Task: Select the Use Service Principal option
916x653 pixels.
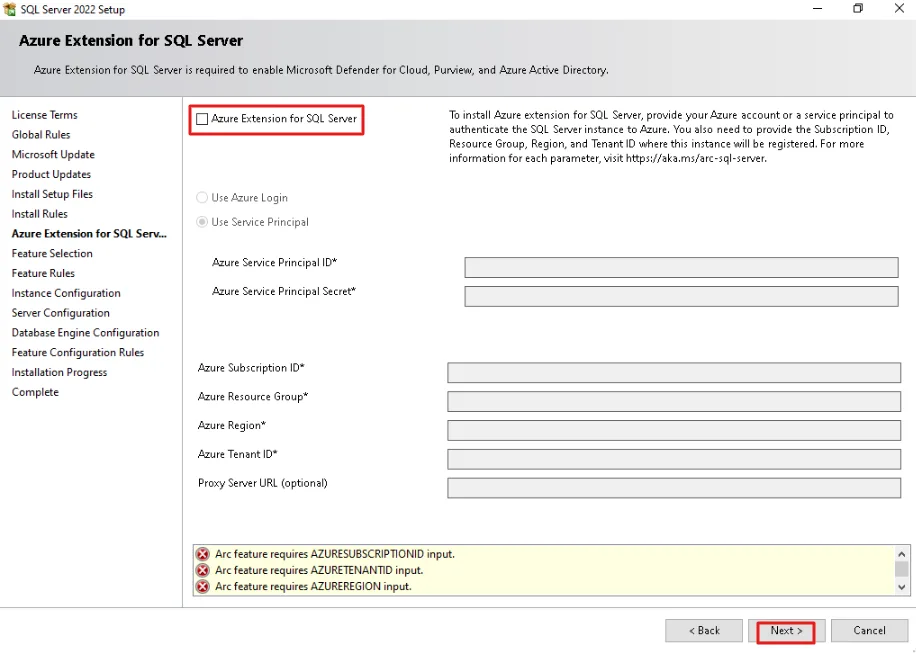Action: [202, 222]
